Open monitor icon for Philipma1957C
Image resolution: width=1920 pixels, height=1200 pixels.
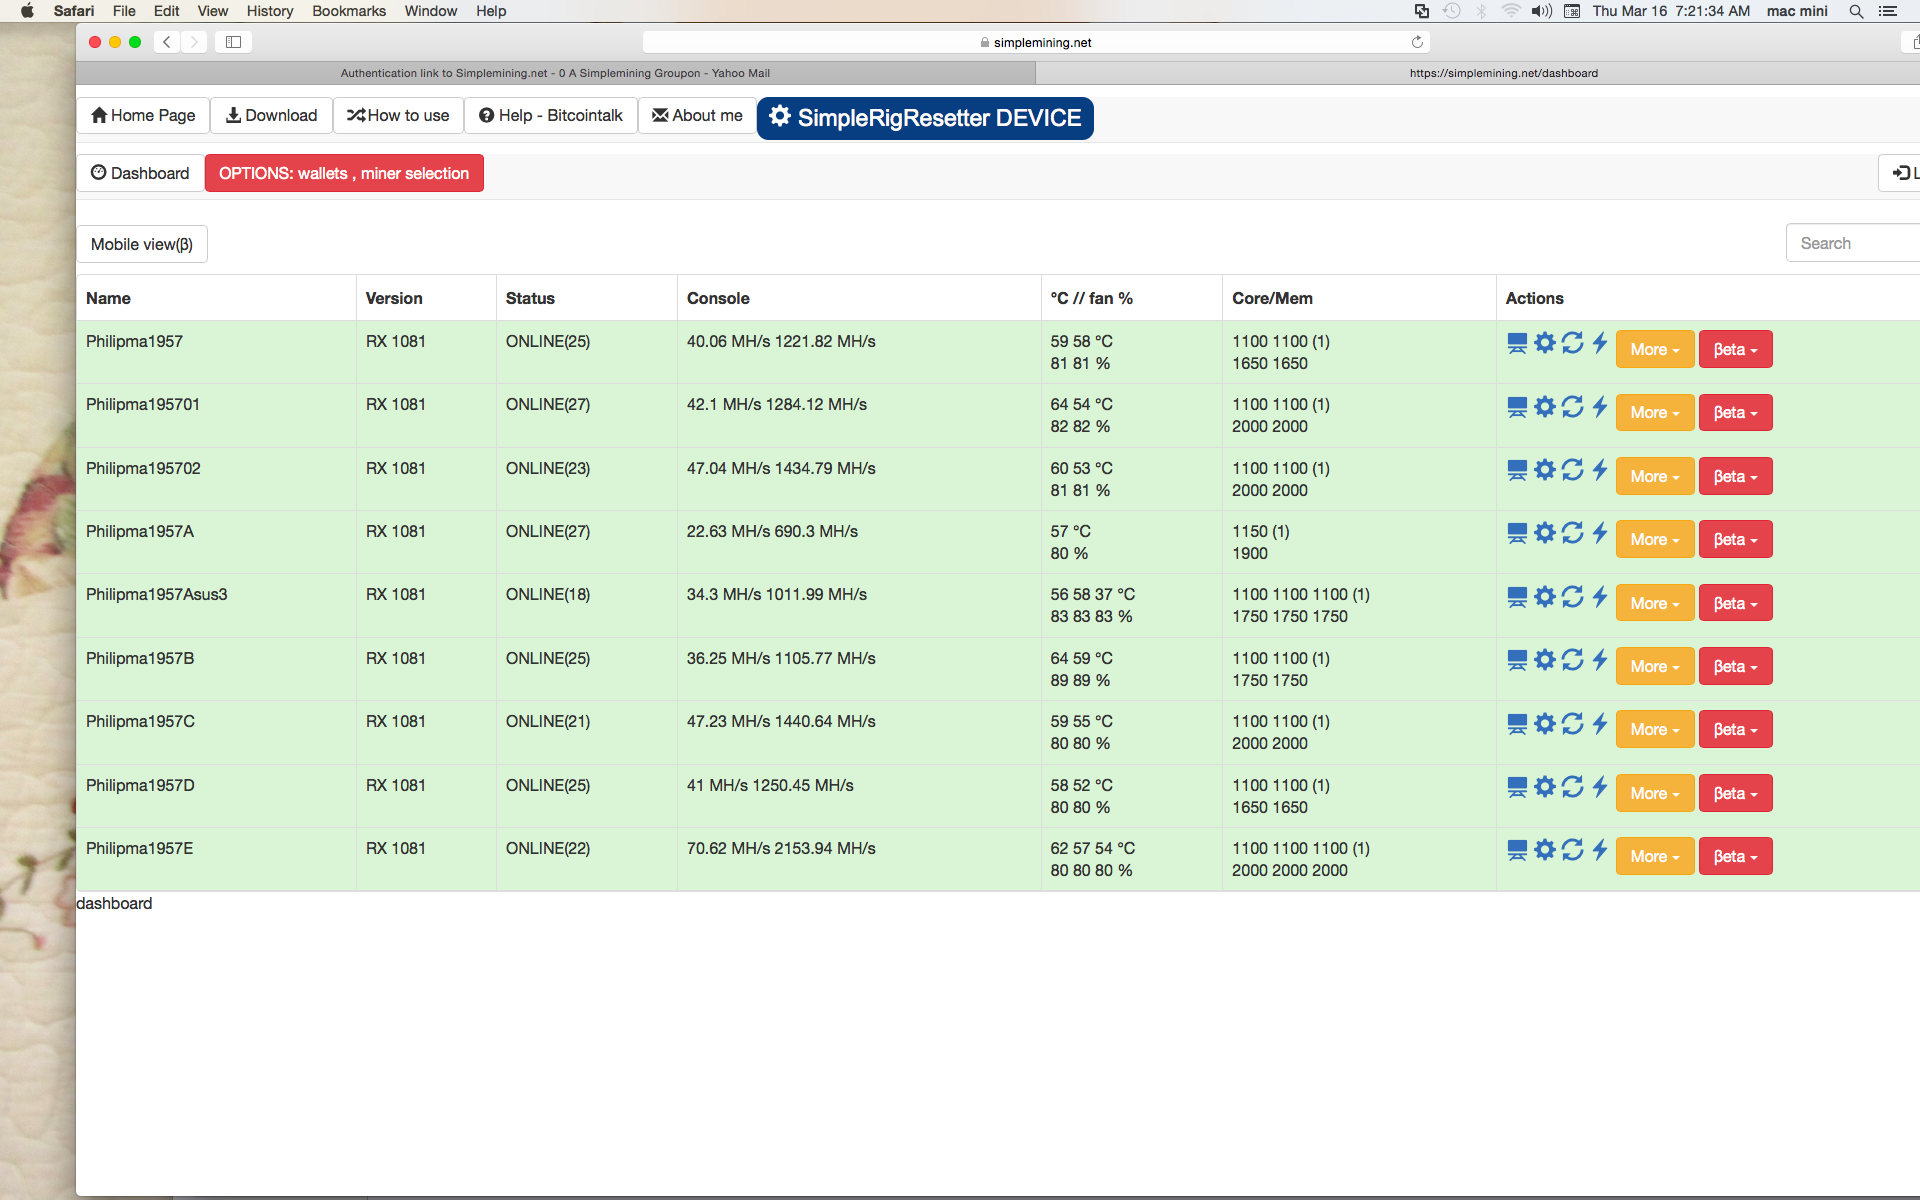pos(1517,724)
